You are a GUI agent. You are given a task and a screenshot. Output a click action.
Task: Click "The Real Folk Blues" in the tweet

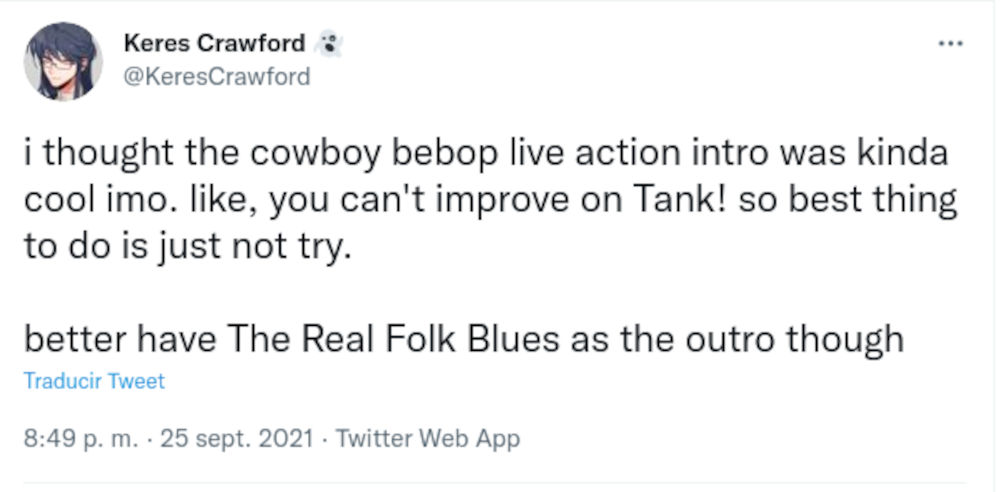393,338
